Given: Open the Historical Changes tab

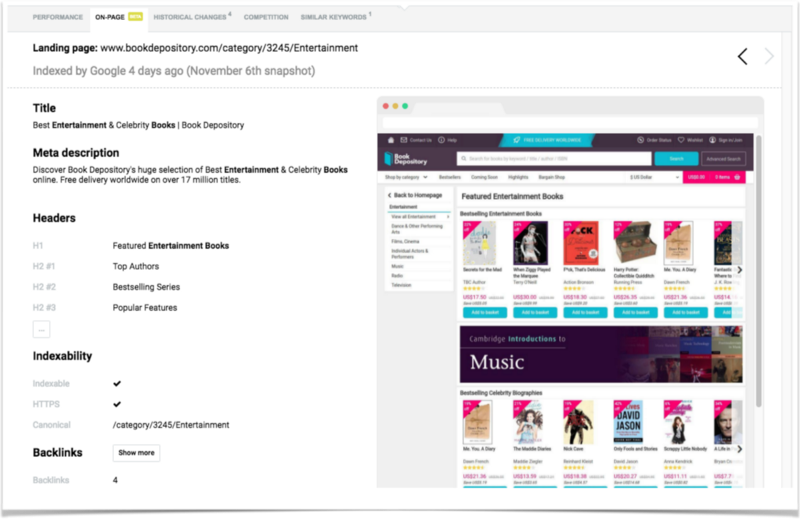Looking at the screenshot, I should click(x=190, y=17).
